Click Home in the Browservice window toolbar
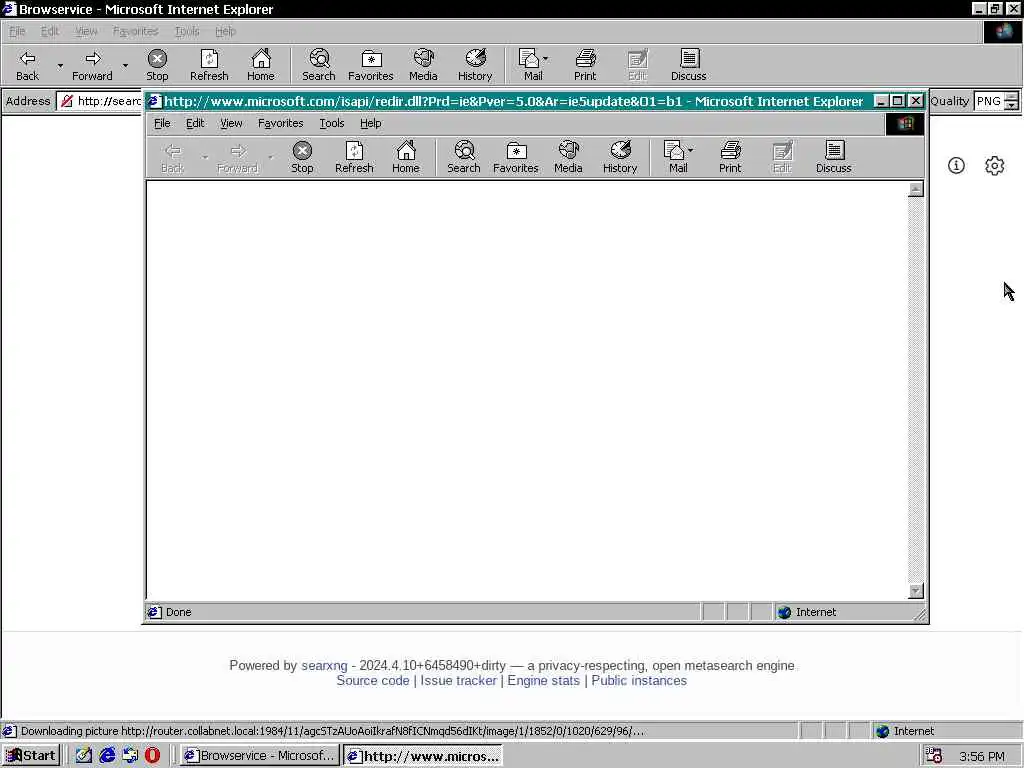1024x768 pixels. 261,65
